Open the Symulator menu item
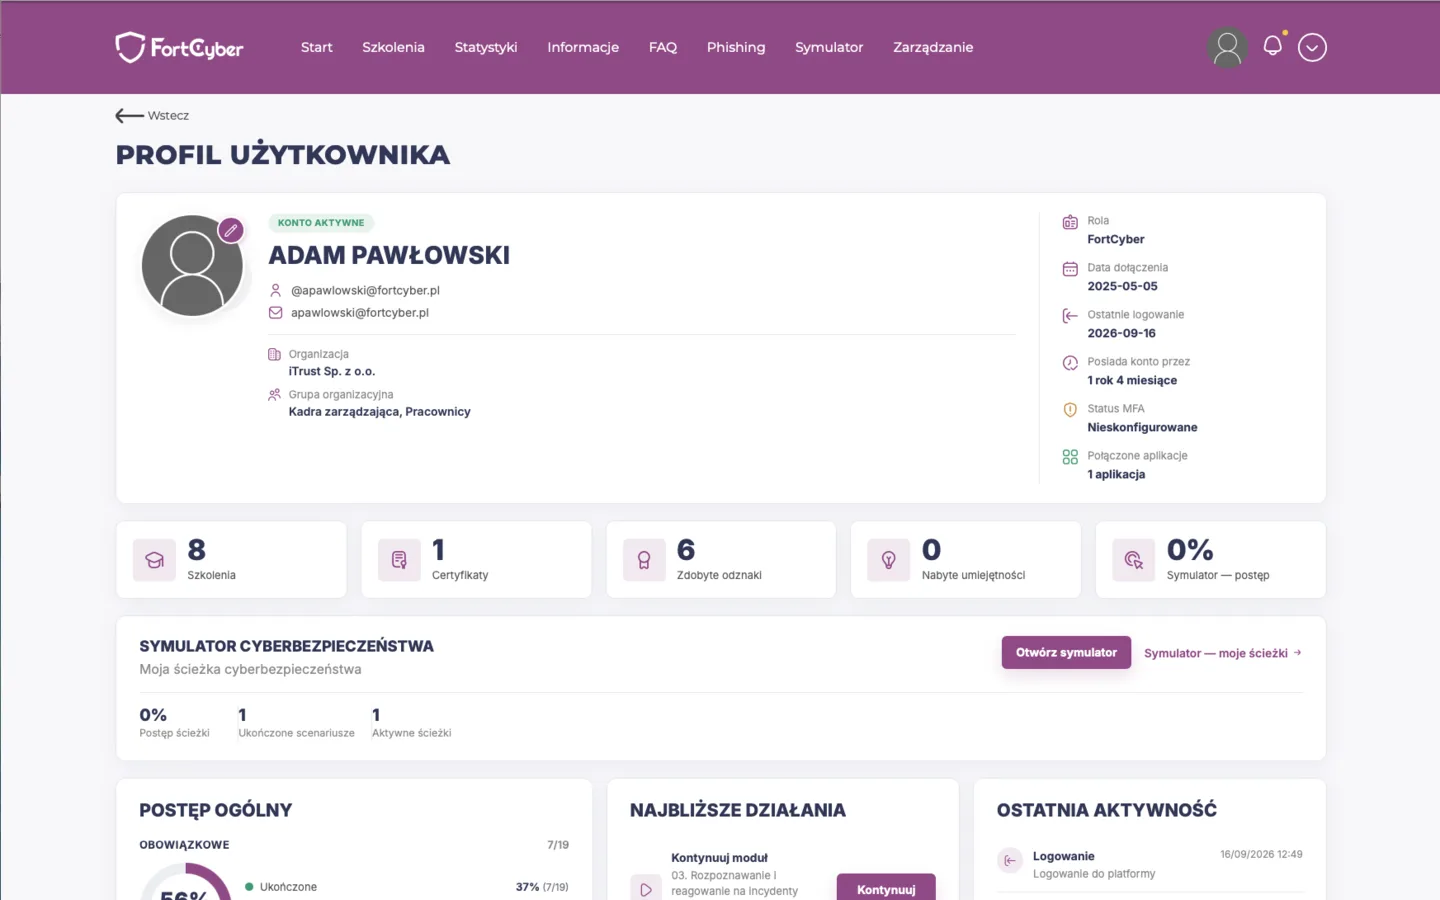Viewport: 1440px width, 900px height. click(x=829, y=47)
